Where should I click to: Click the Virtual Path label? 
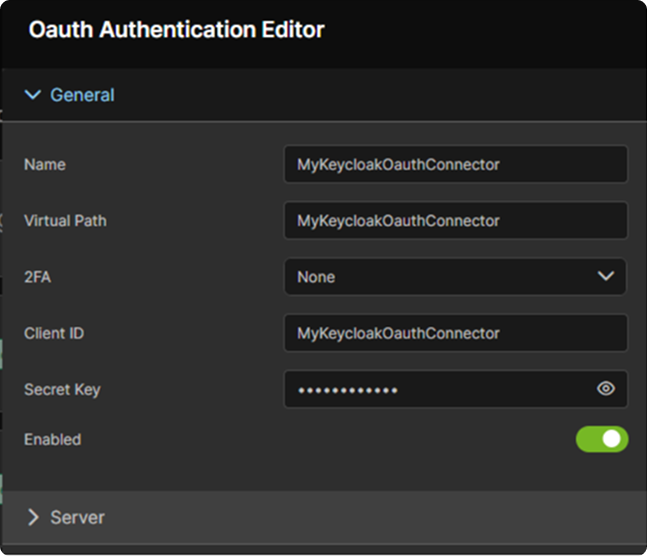(x=65, y=220)
